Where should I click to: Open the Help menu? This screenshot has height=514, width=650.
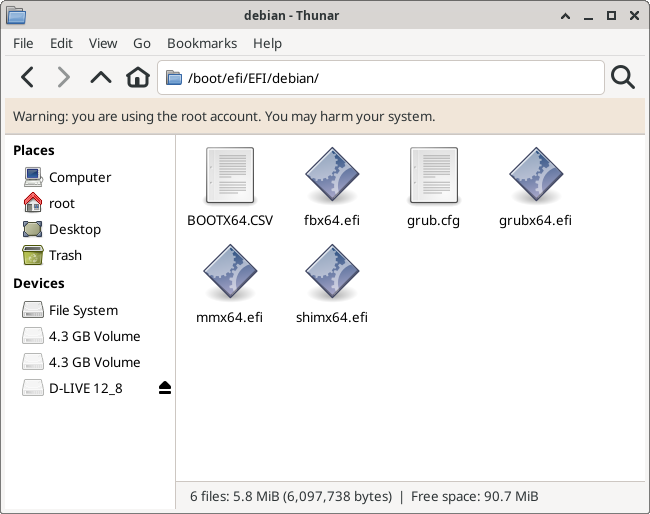[267, 43]
